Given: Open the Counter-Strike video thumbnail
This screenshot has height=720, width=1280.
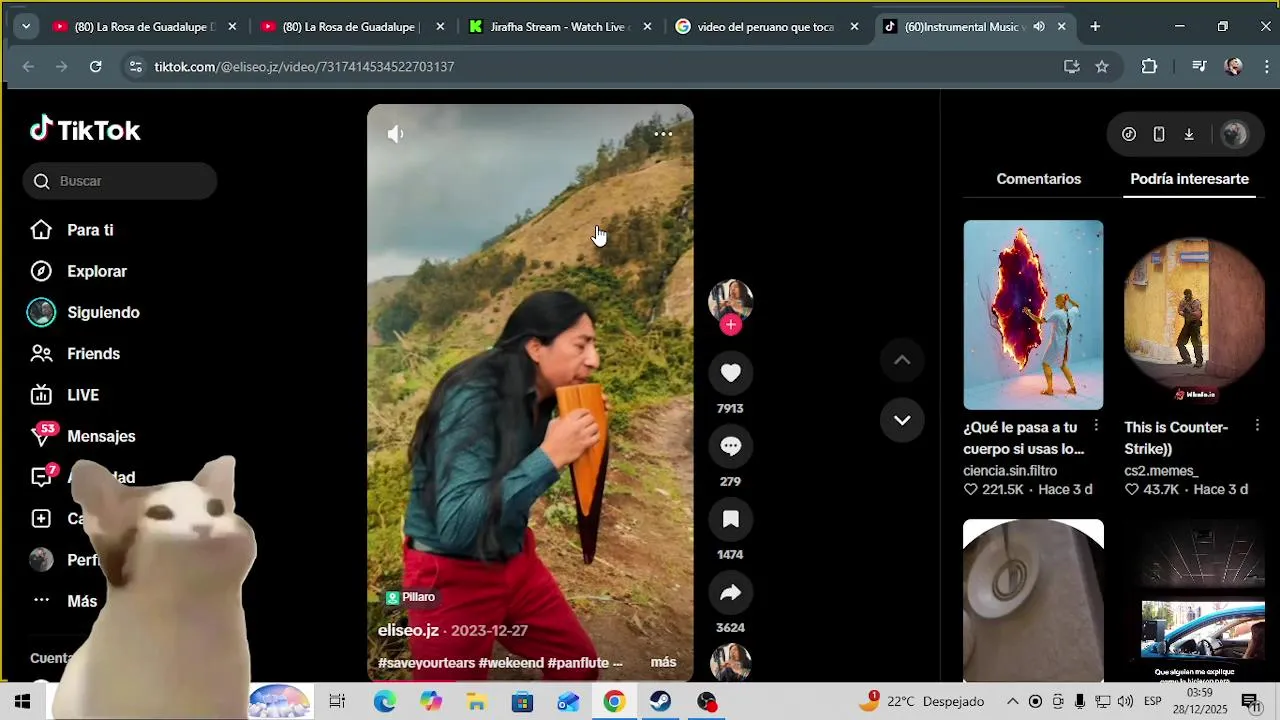Looking at the screenshot, I should [1194, 315].
